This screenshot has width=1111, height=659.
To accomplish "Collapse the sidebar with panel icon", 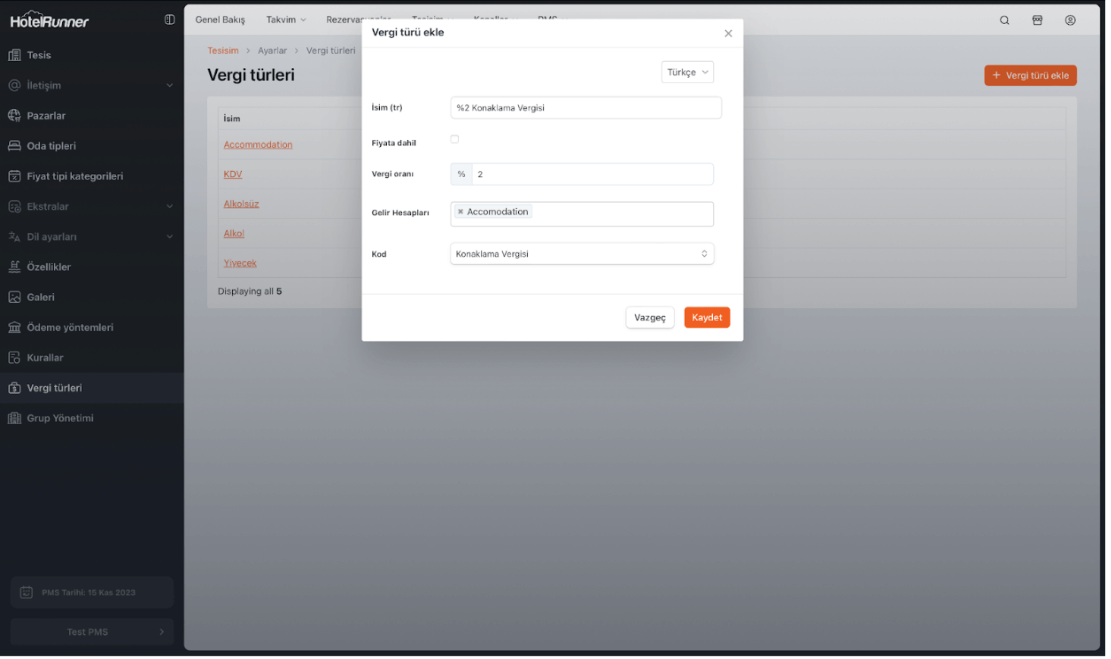I will point(169,20).
